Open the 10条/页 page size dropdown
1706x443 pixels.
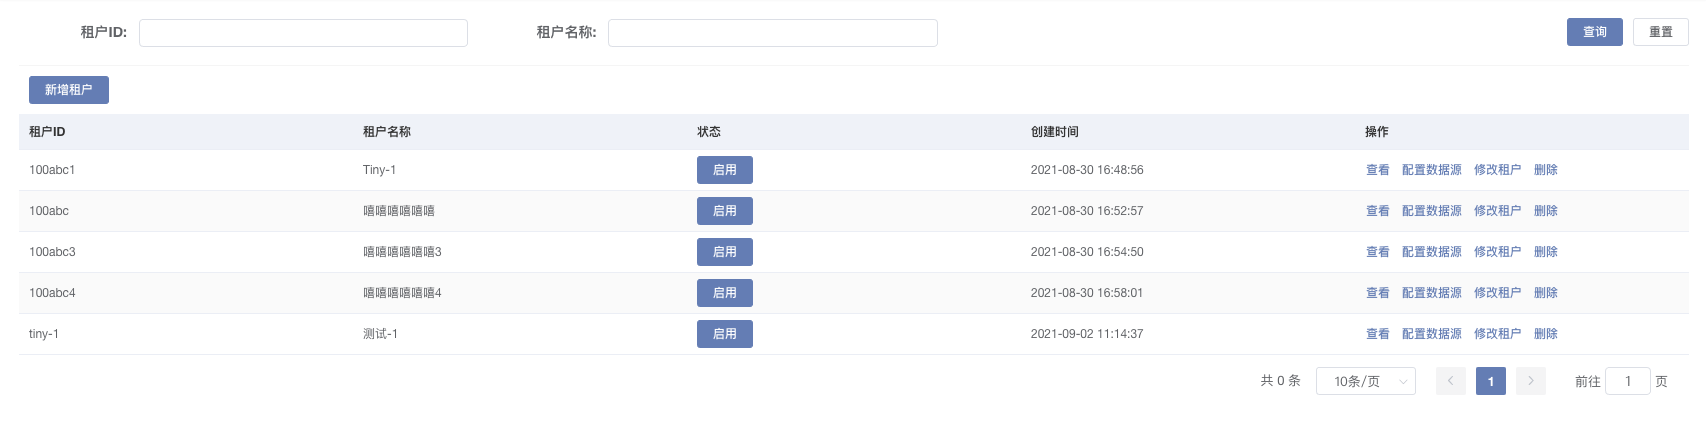tap(1365, 381)
